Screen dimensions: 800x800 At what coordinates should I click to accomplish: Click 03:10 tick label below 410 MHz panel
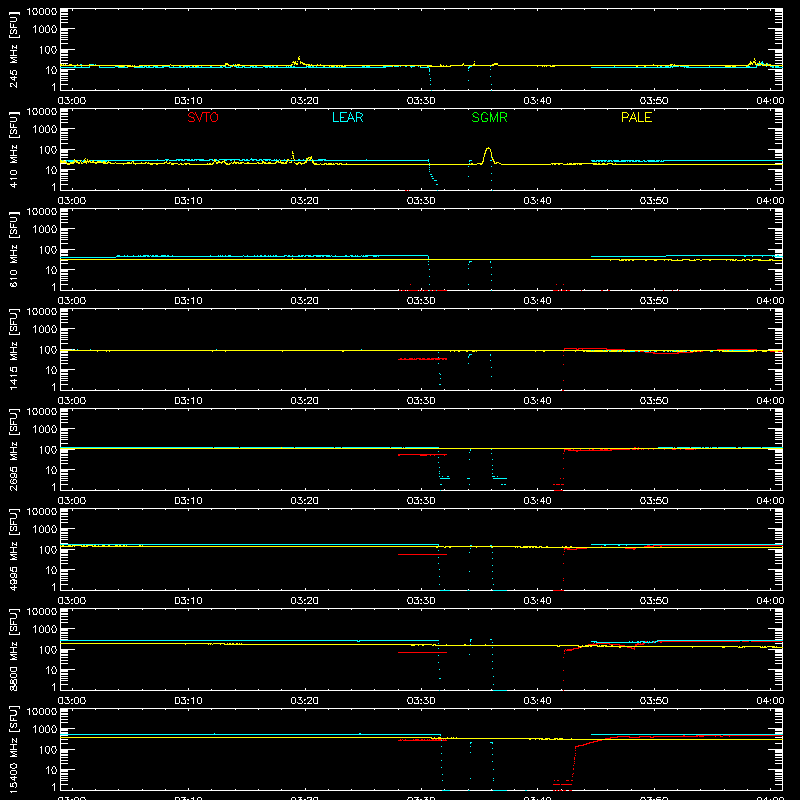188,201
